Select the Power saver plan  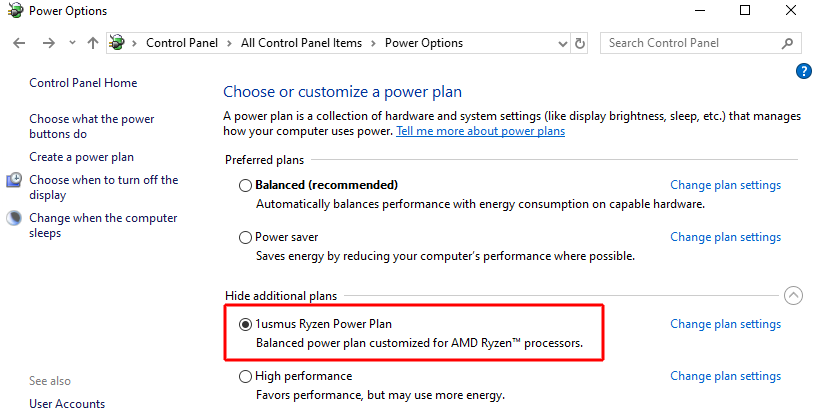point(245,237)
